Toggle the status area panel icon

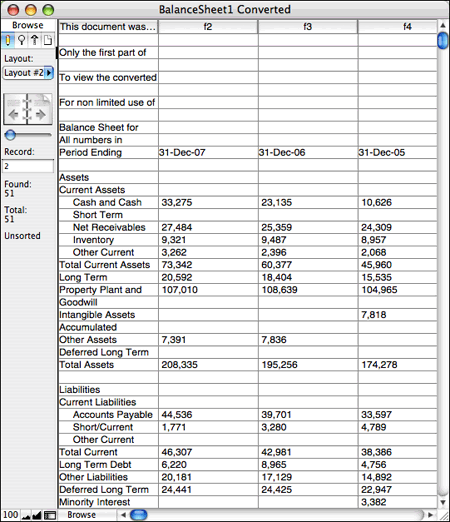coord(50,515)
